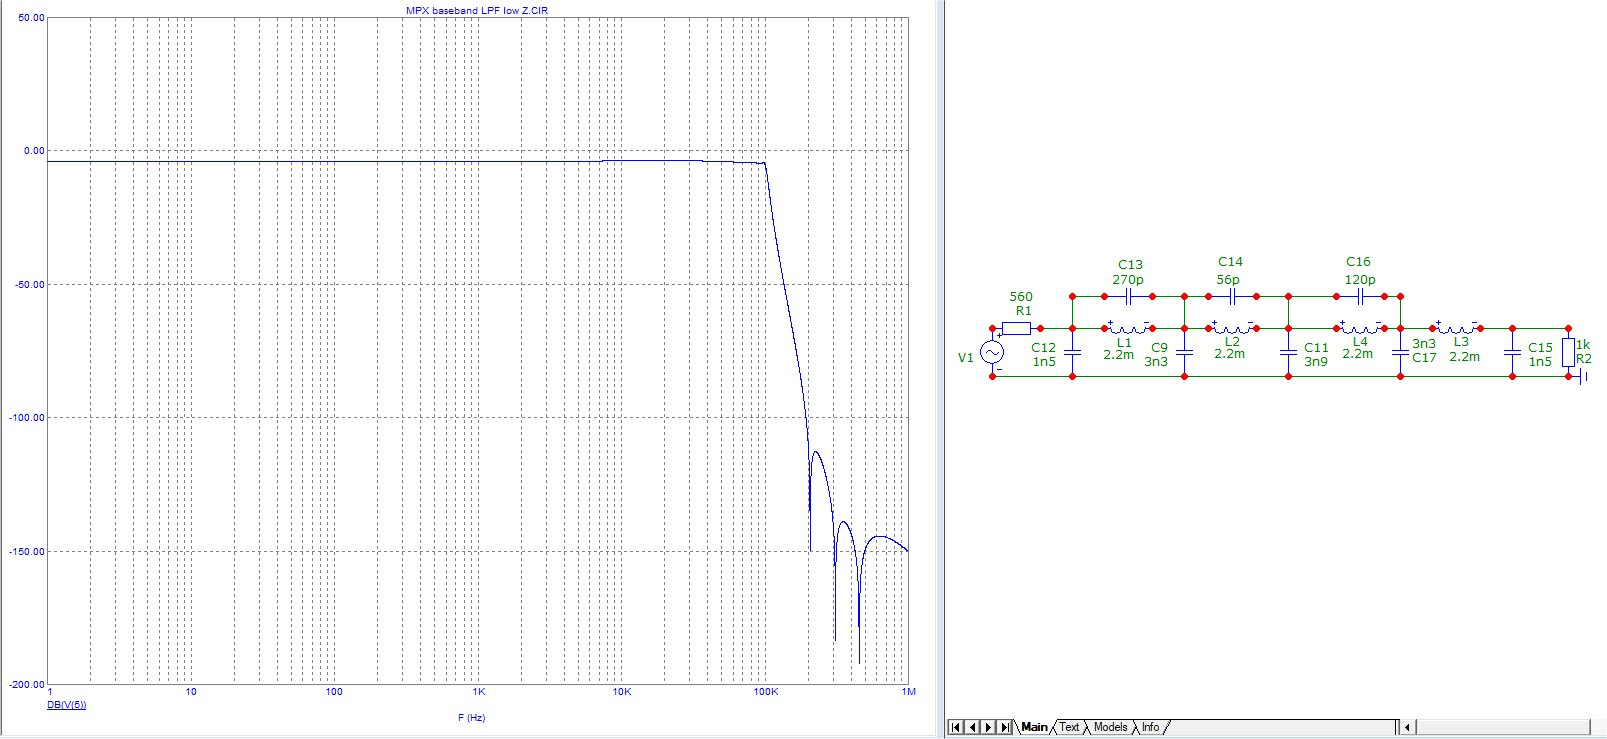The width and height of the screenshot is (1607, 739).
Task: Select inductor L2 2.2m symbol
Action: point(1232,327)
